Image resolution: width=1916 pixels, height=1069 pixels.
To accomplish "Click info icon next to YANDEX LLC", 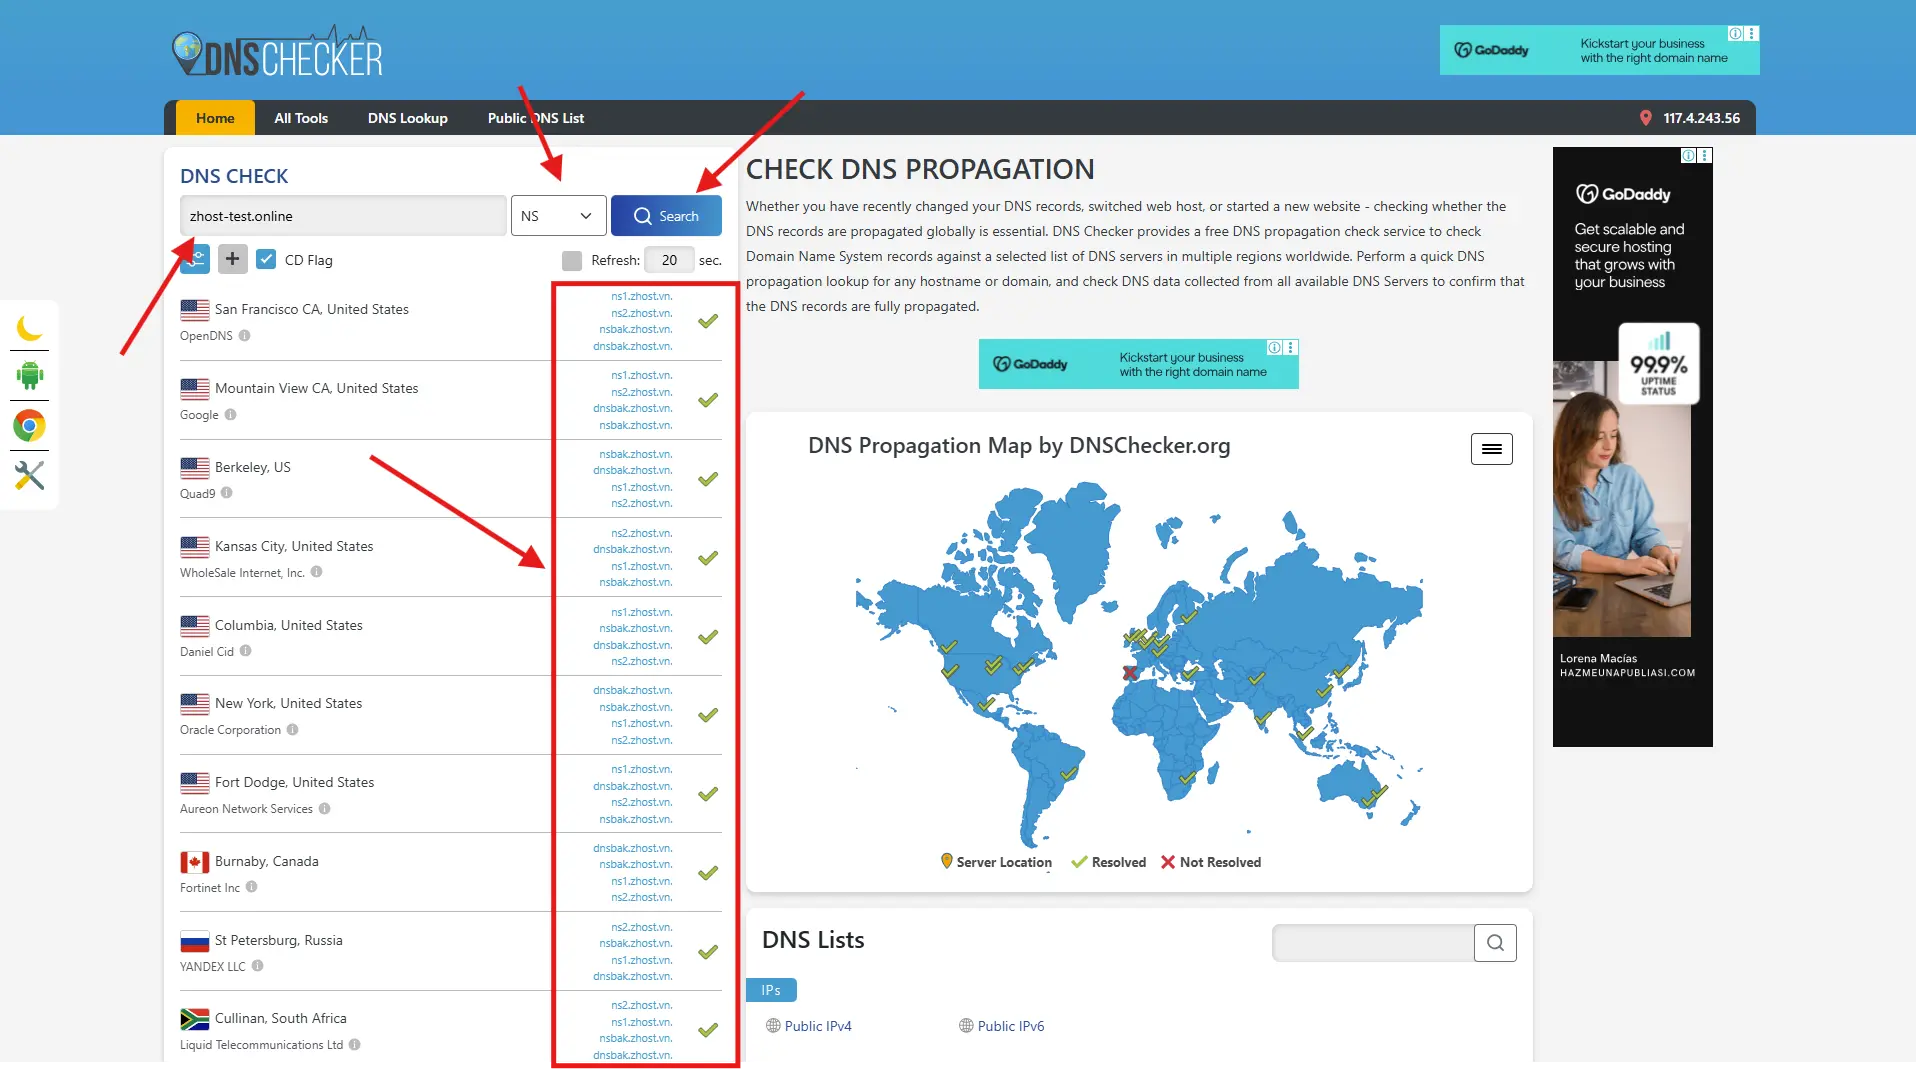I will (x=257, y=966).
